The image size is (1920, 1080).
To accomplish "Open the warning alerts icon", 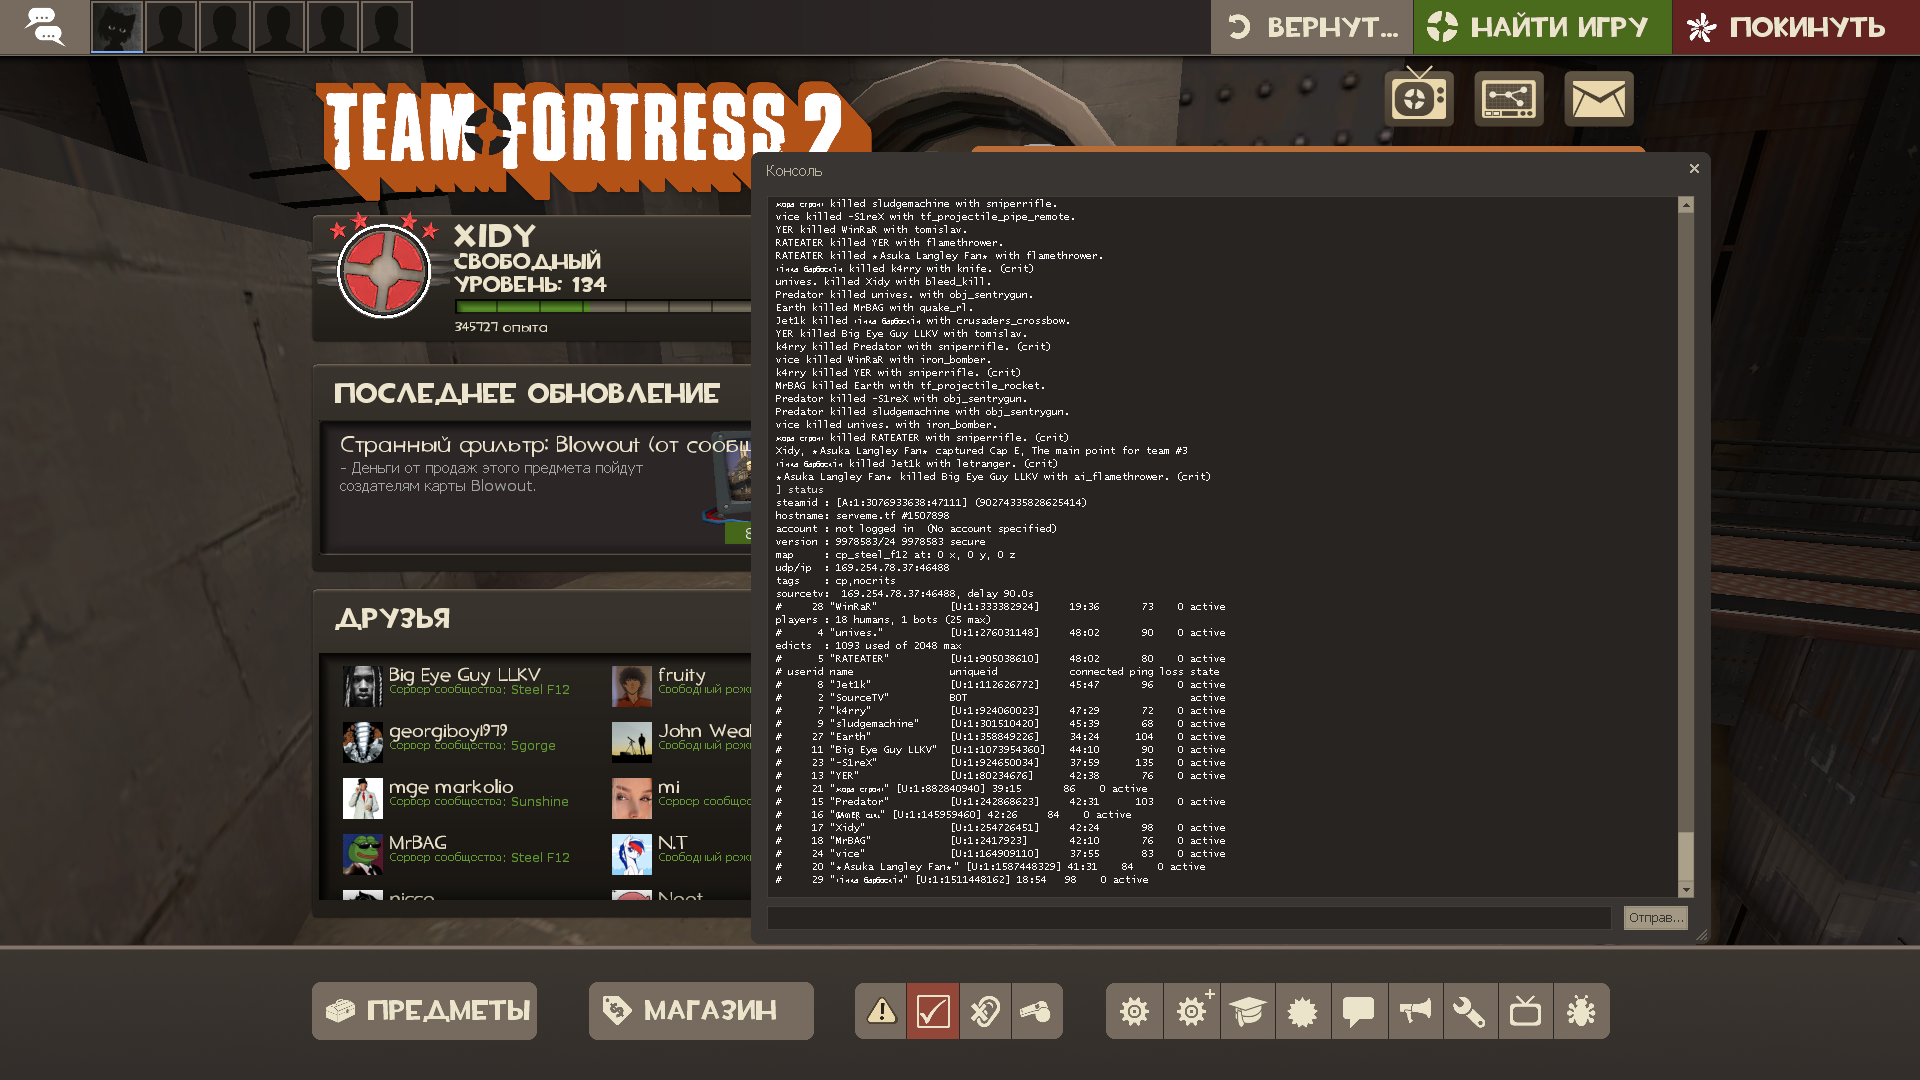I will (x=881, y=1011).
